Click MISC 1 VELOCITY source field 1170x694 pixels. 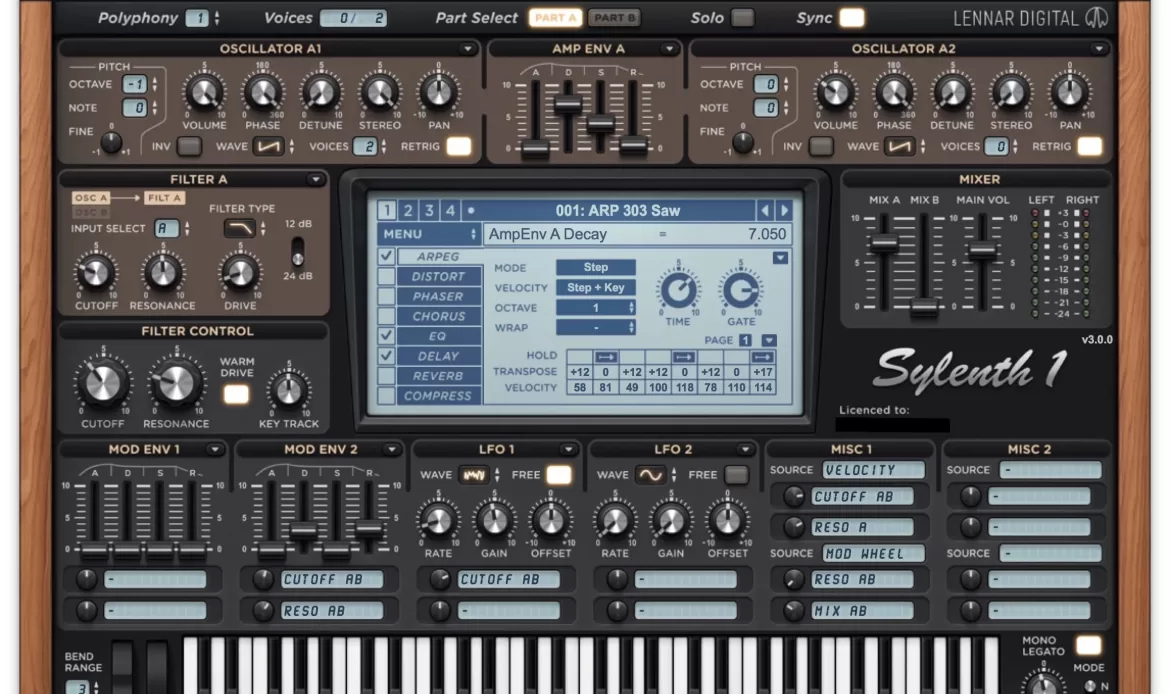point(873,470)
